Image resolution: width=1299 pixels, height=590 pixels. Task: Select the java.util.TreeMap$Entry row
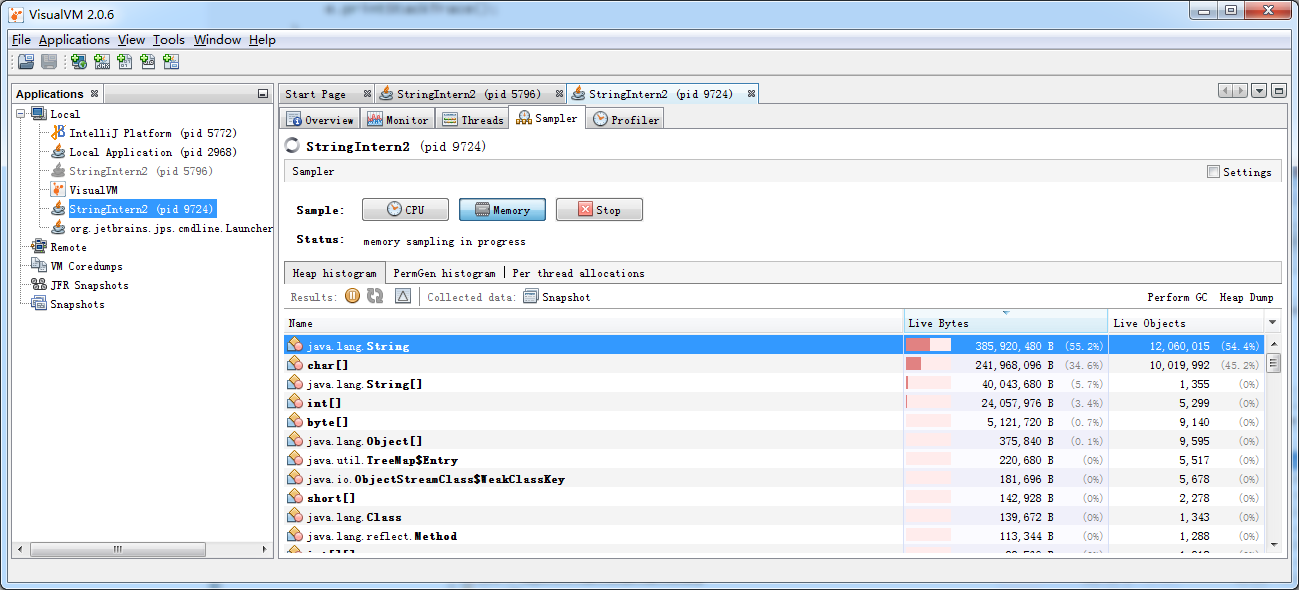pyautogui.click(x=774, y=459)
